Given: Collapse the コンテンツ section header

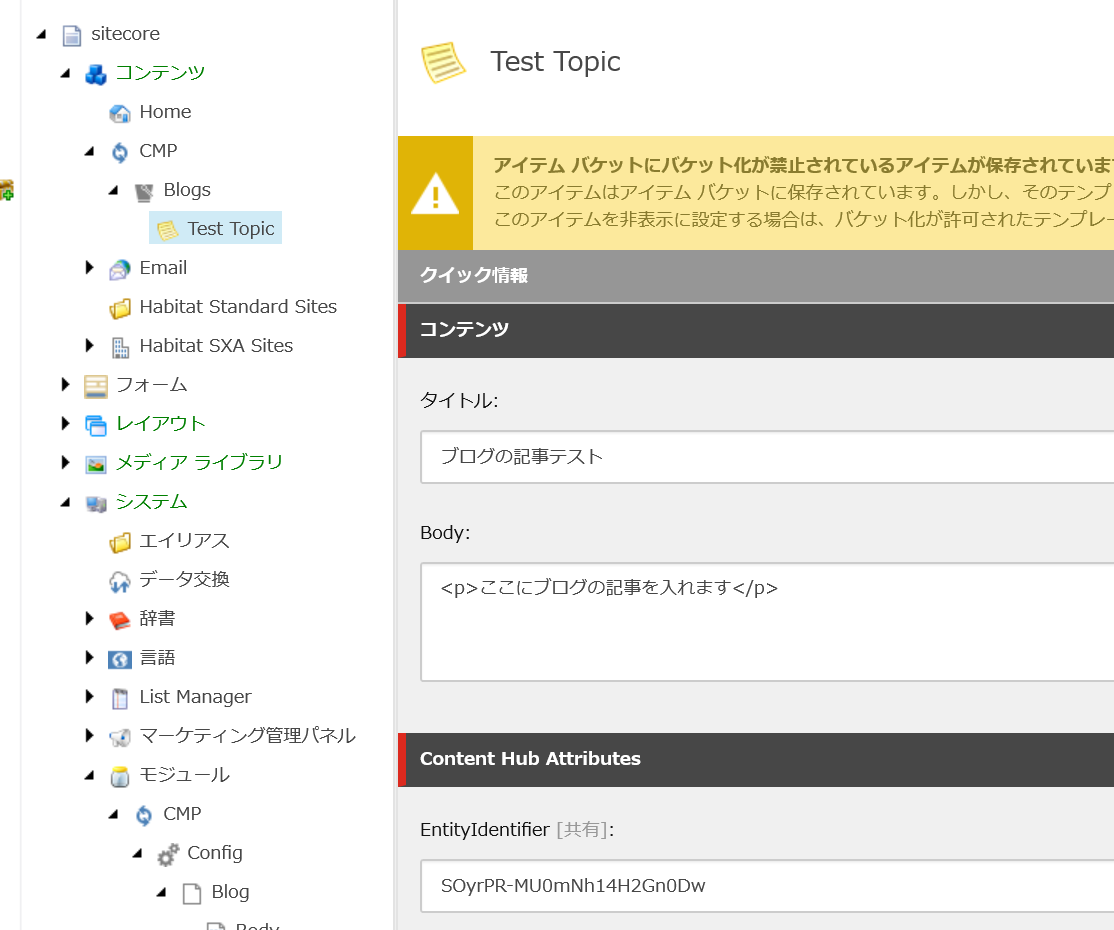Looking at the screenshot, I should [756, 330].
